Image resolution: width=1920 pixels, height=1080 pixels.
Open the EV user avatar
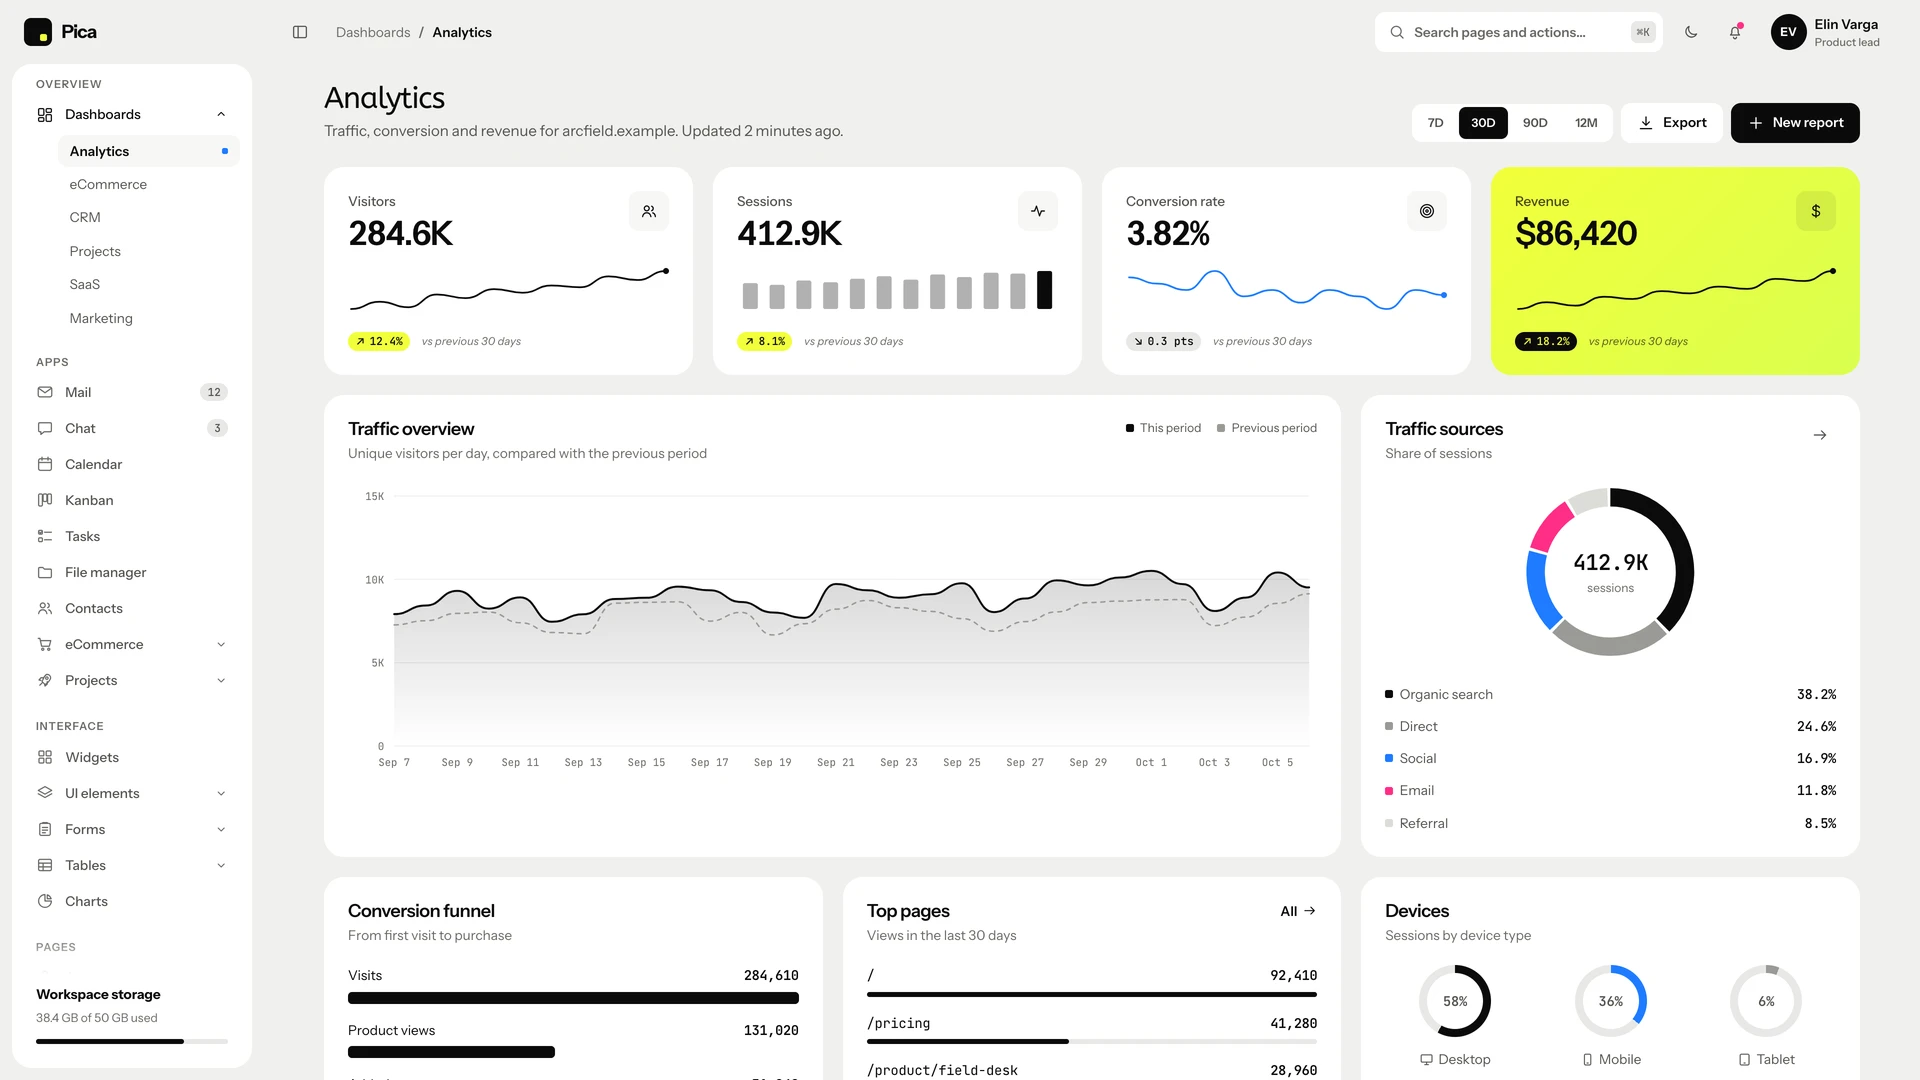(x=1788, y=32)
